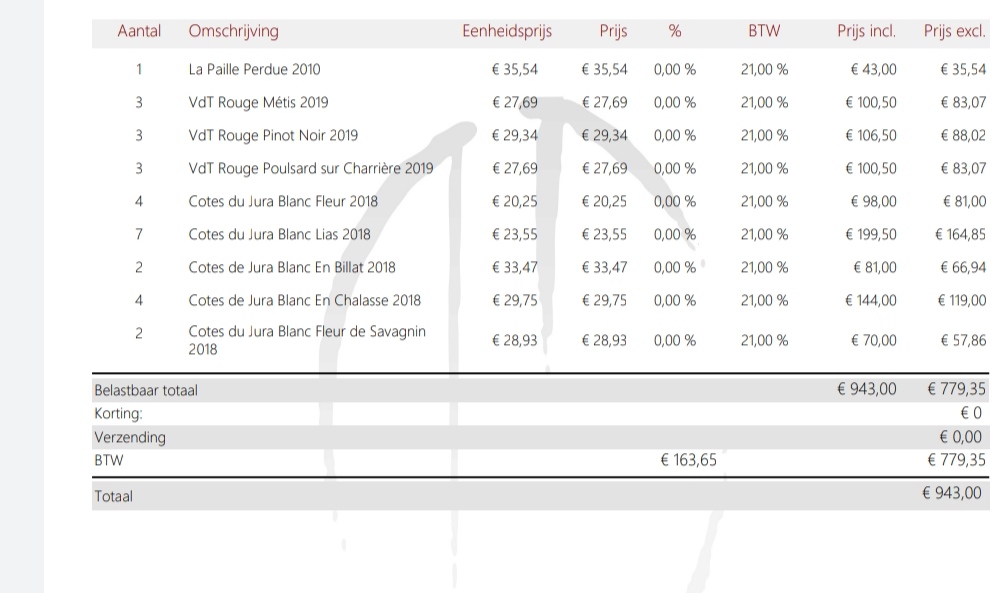Click the Aantal column header
The width and height of the screenshot is (1003, 593).
pos(139,31)
